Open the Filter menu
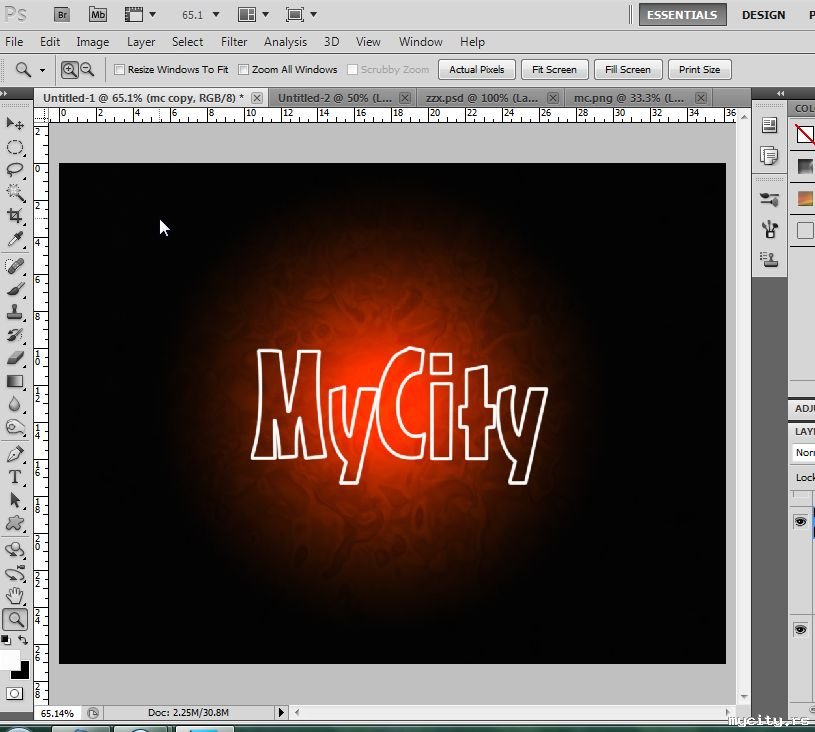 click(234, 42)
